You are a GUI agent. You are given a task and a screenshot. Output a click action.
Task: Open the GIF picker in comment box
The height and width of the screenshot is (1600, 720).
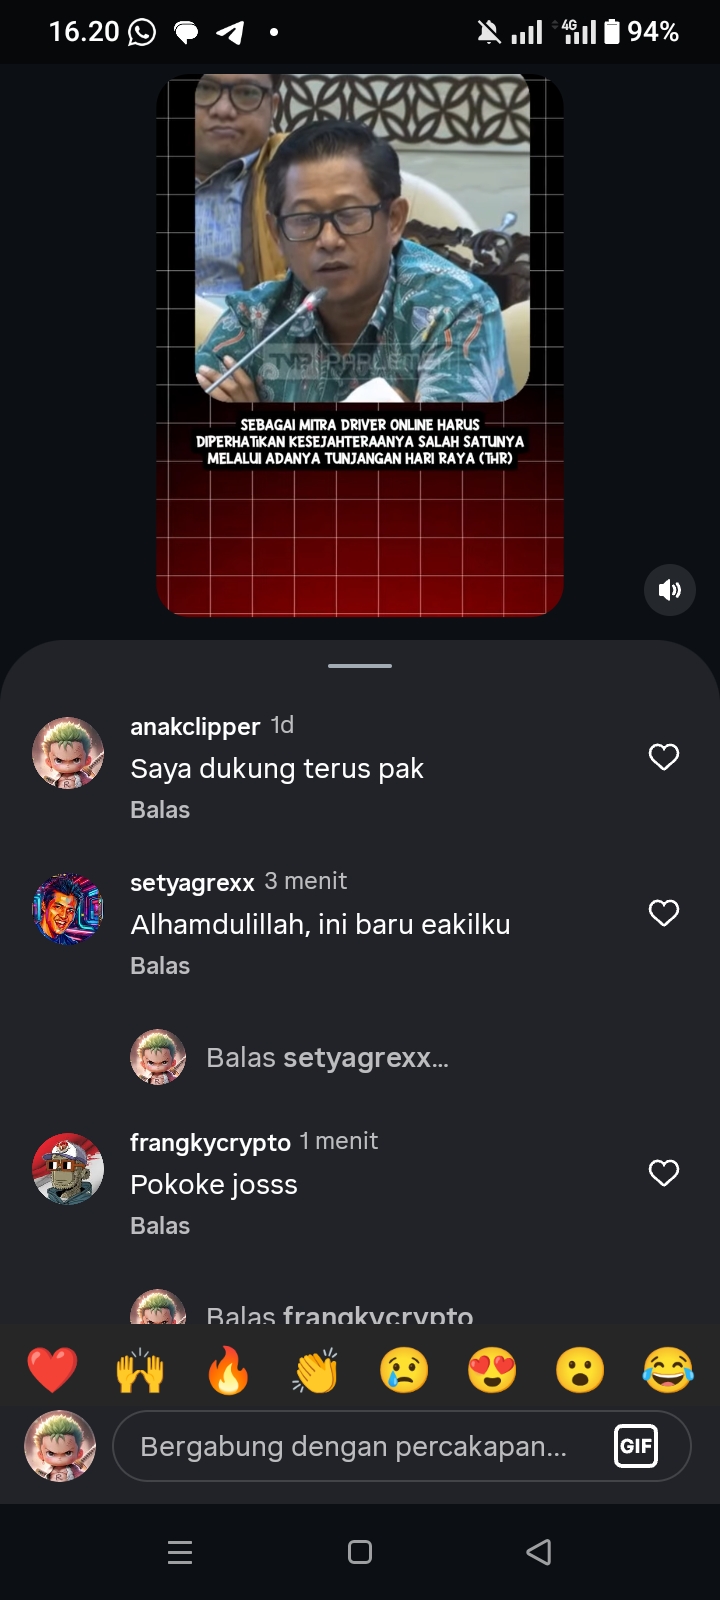(x=636, y=1446)
